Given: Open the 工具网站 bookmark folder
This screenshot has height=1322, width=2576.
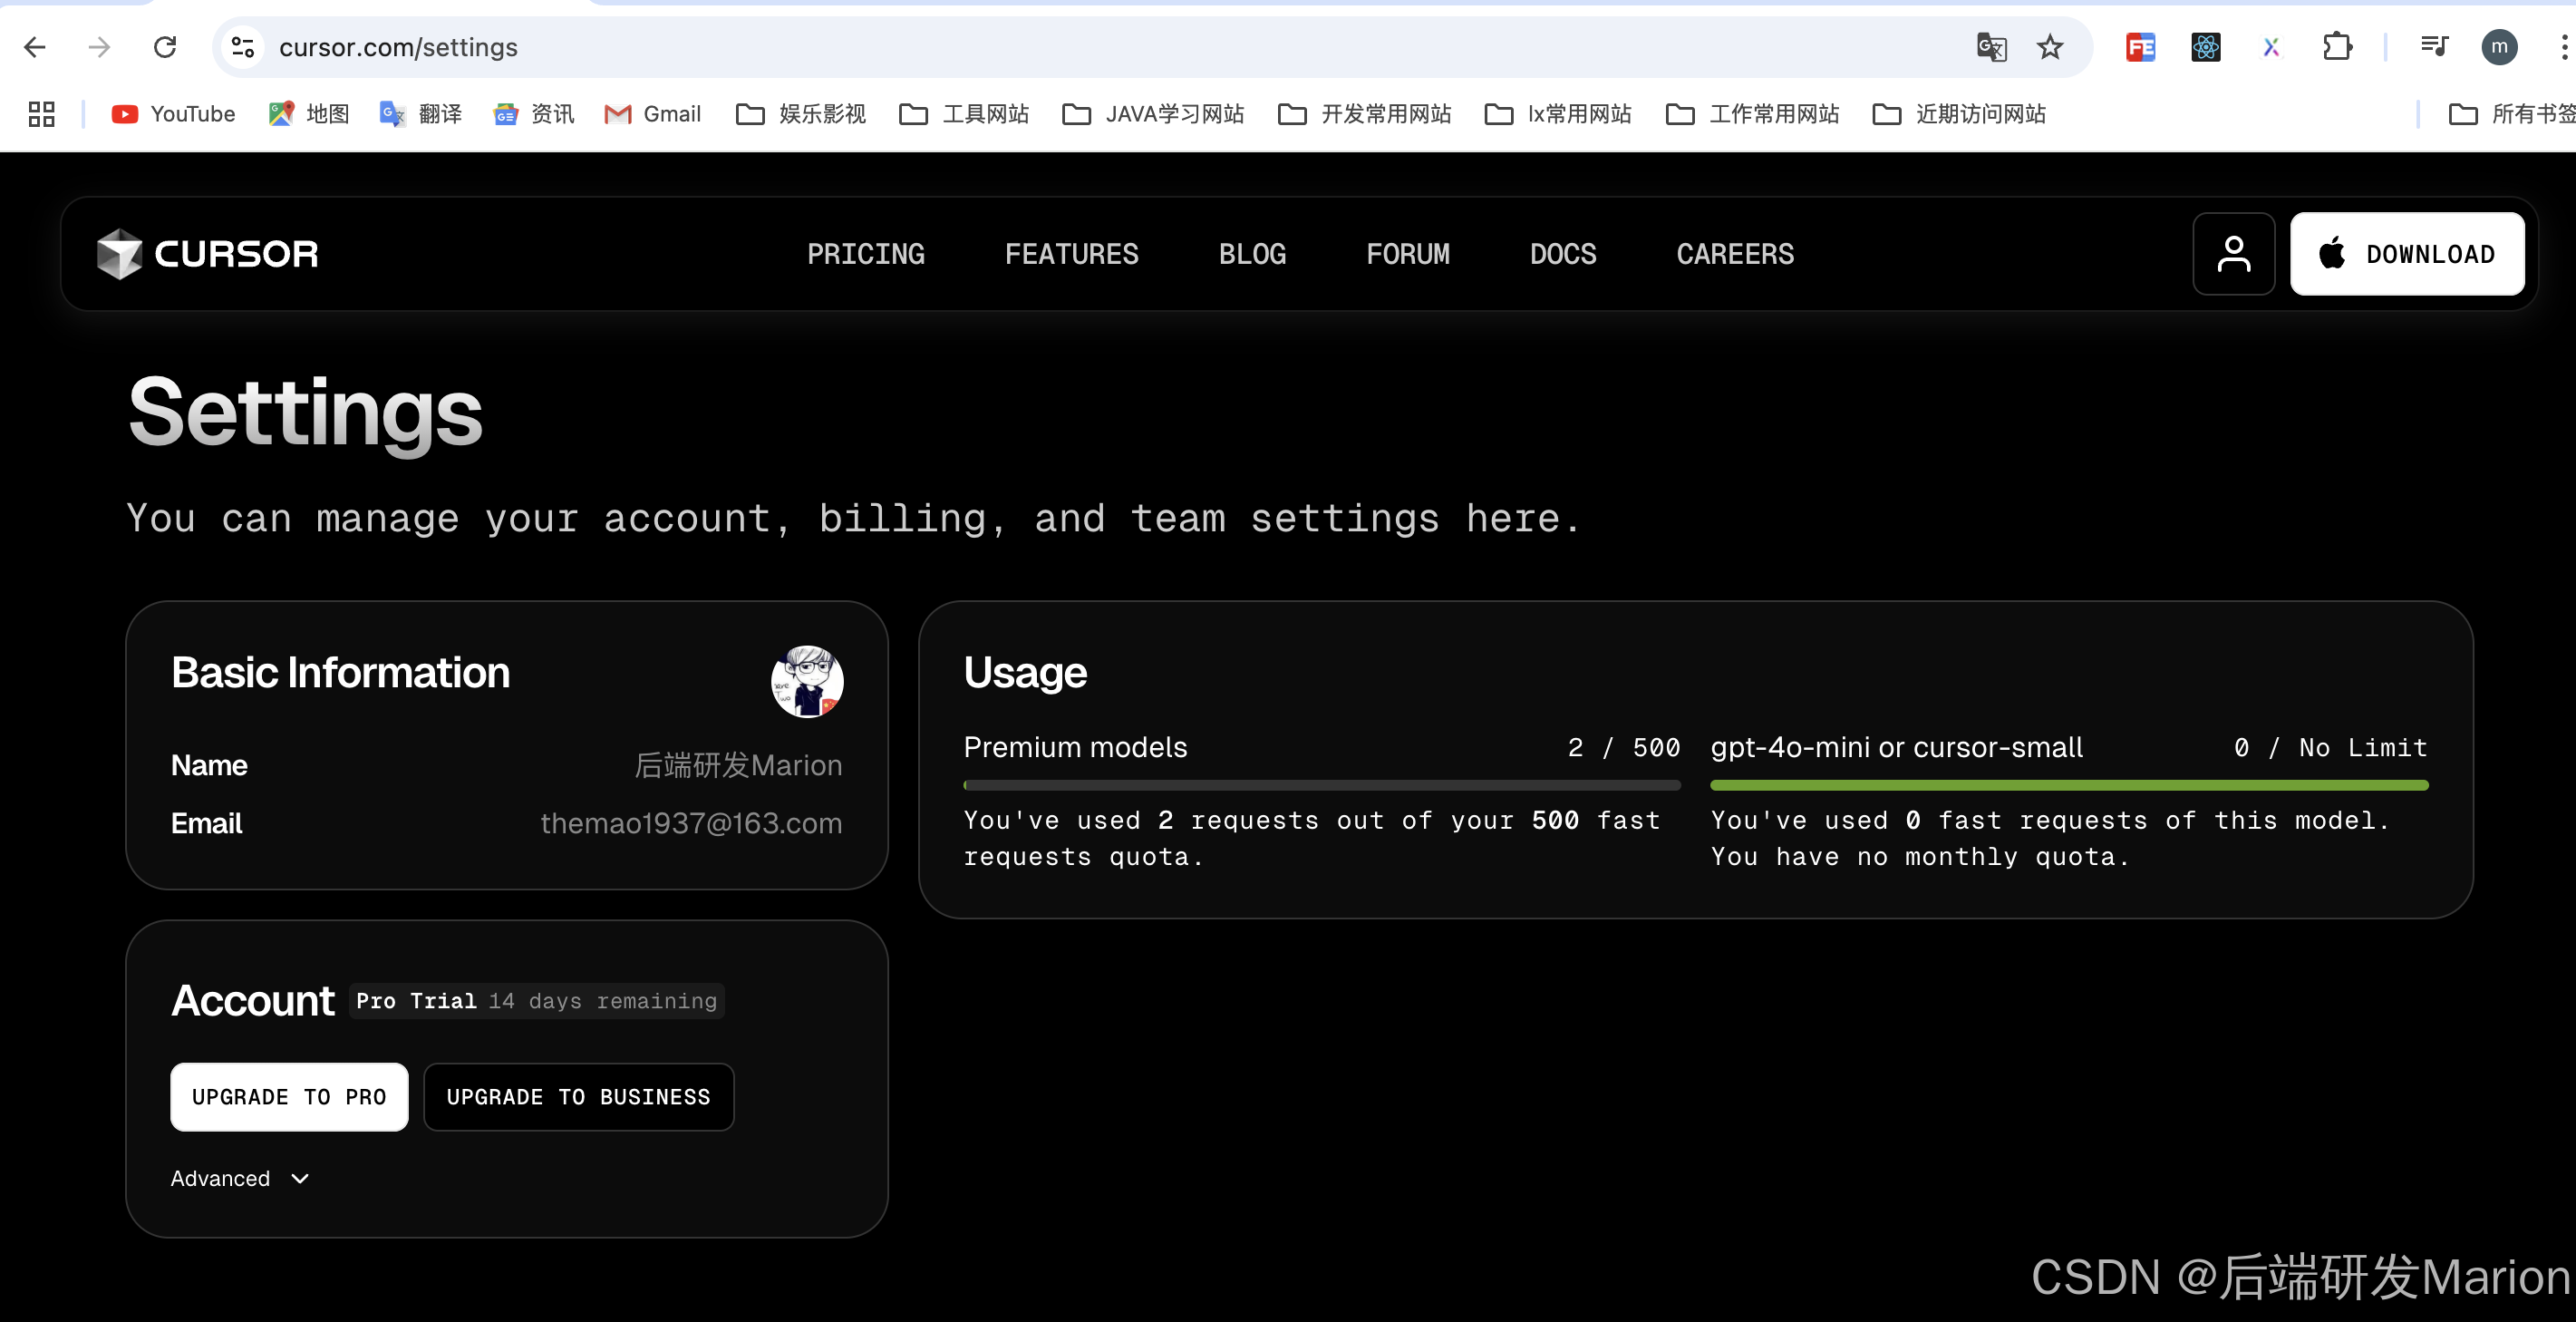Looking at the screenshot, I should point(964,114).
